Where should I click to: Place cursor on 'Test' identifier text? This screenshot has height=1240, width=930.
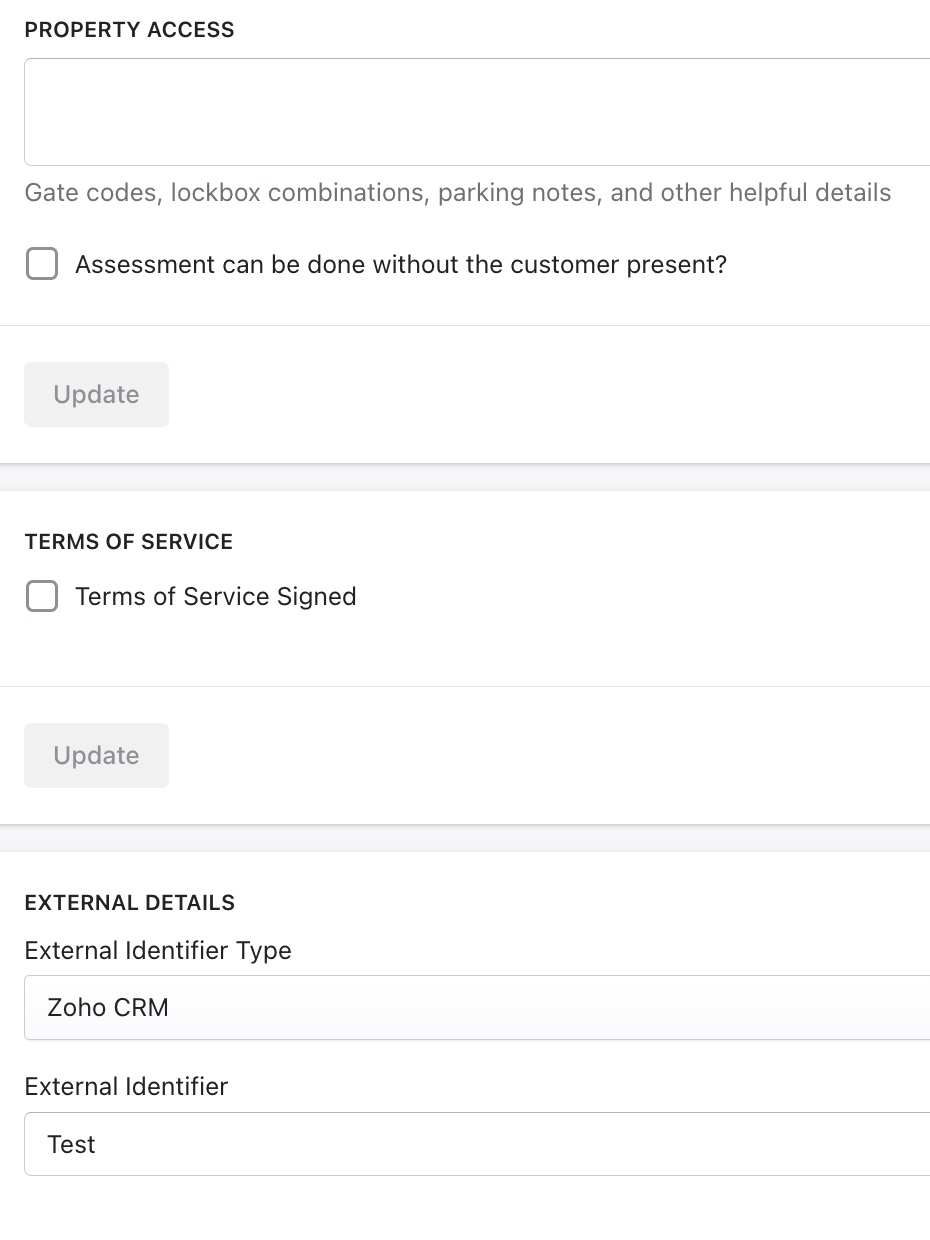(72, 1144)
